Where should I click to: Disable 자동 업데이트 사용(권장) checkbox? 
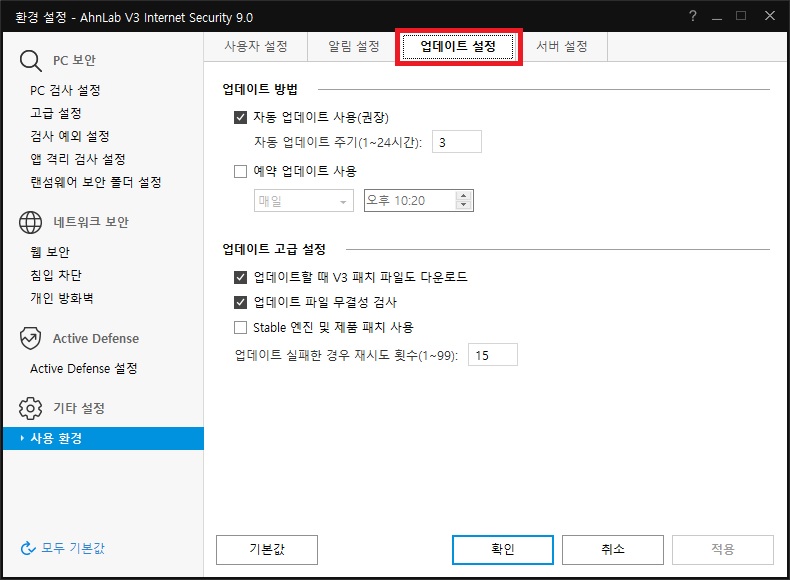240,117
